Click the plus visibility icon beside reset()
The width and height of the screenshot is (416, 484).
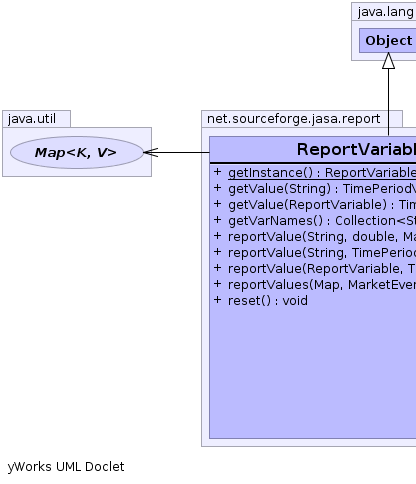[217, 300]
